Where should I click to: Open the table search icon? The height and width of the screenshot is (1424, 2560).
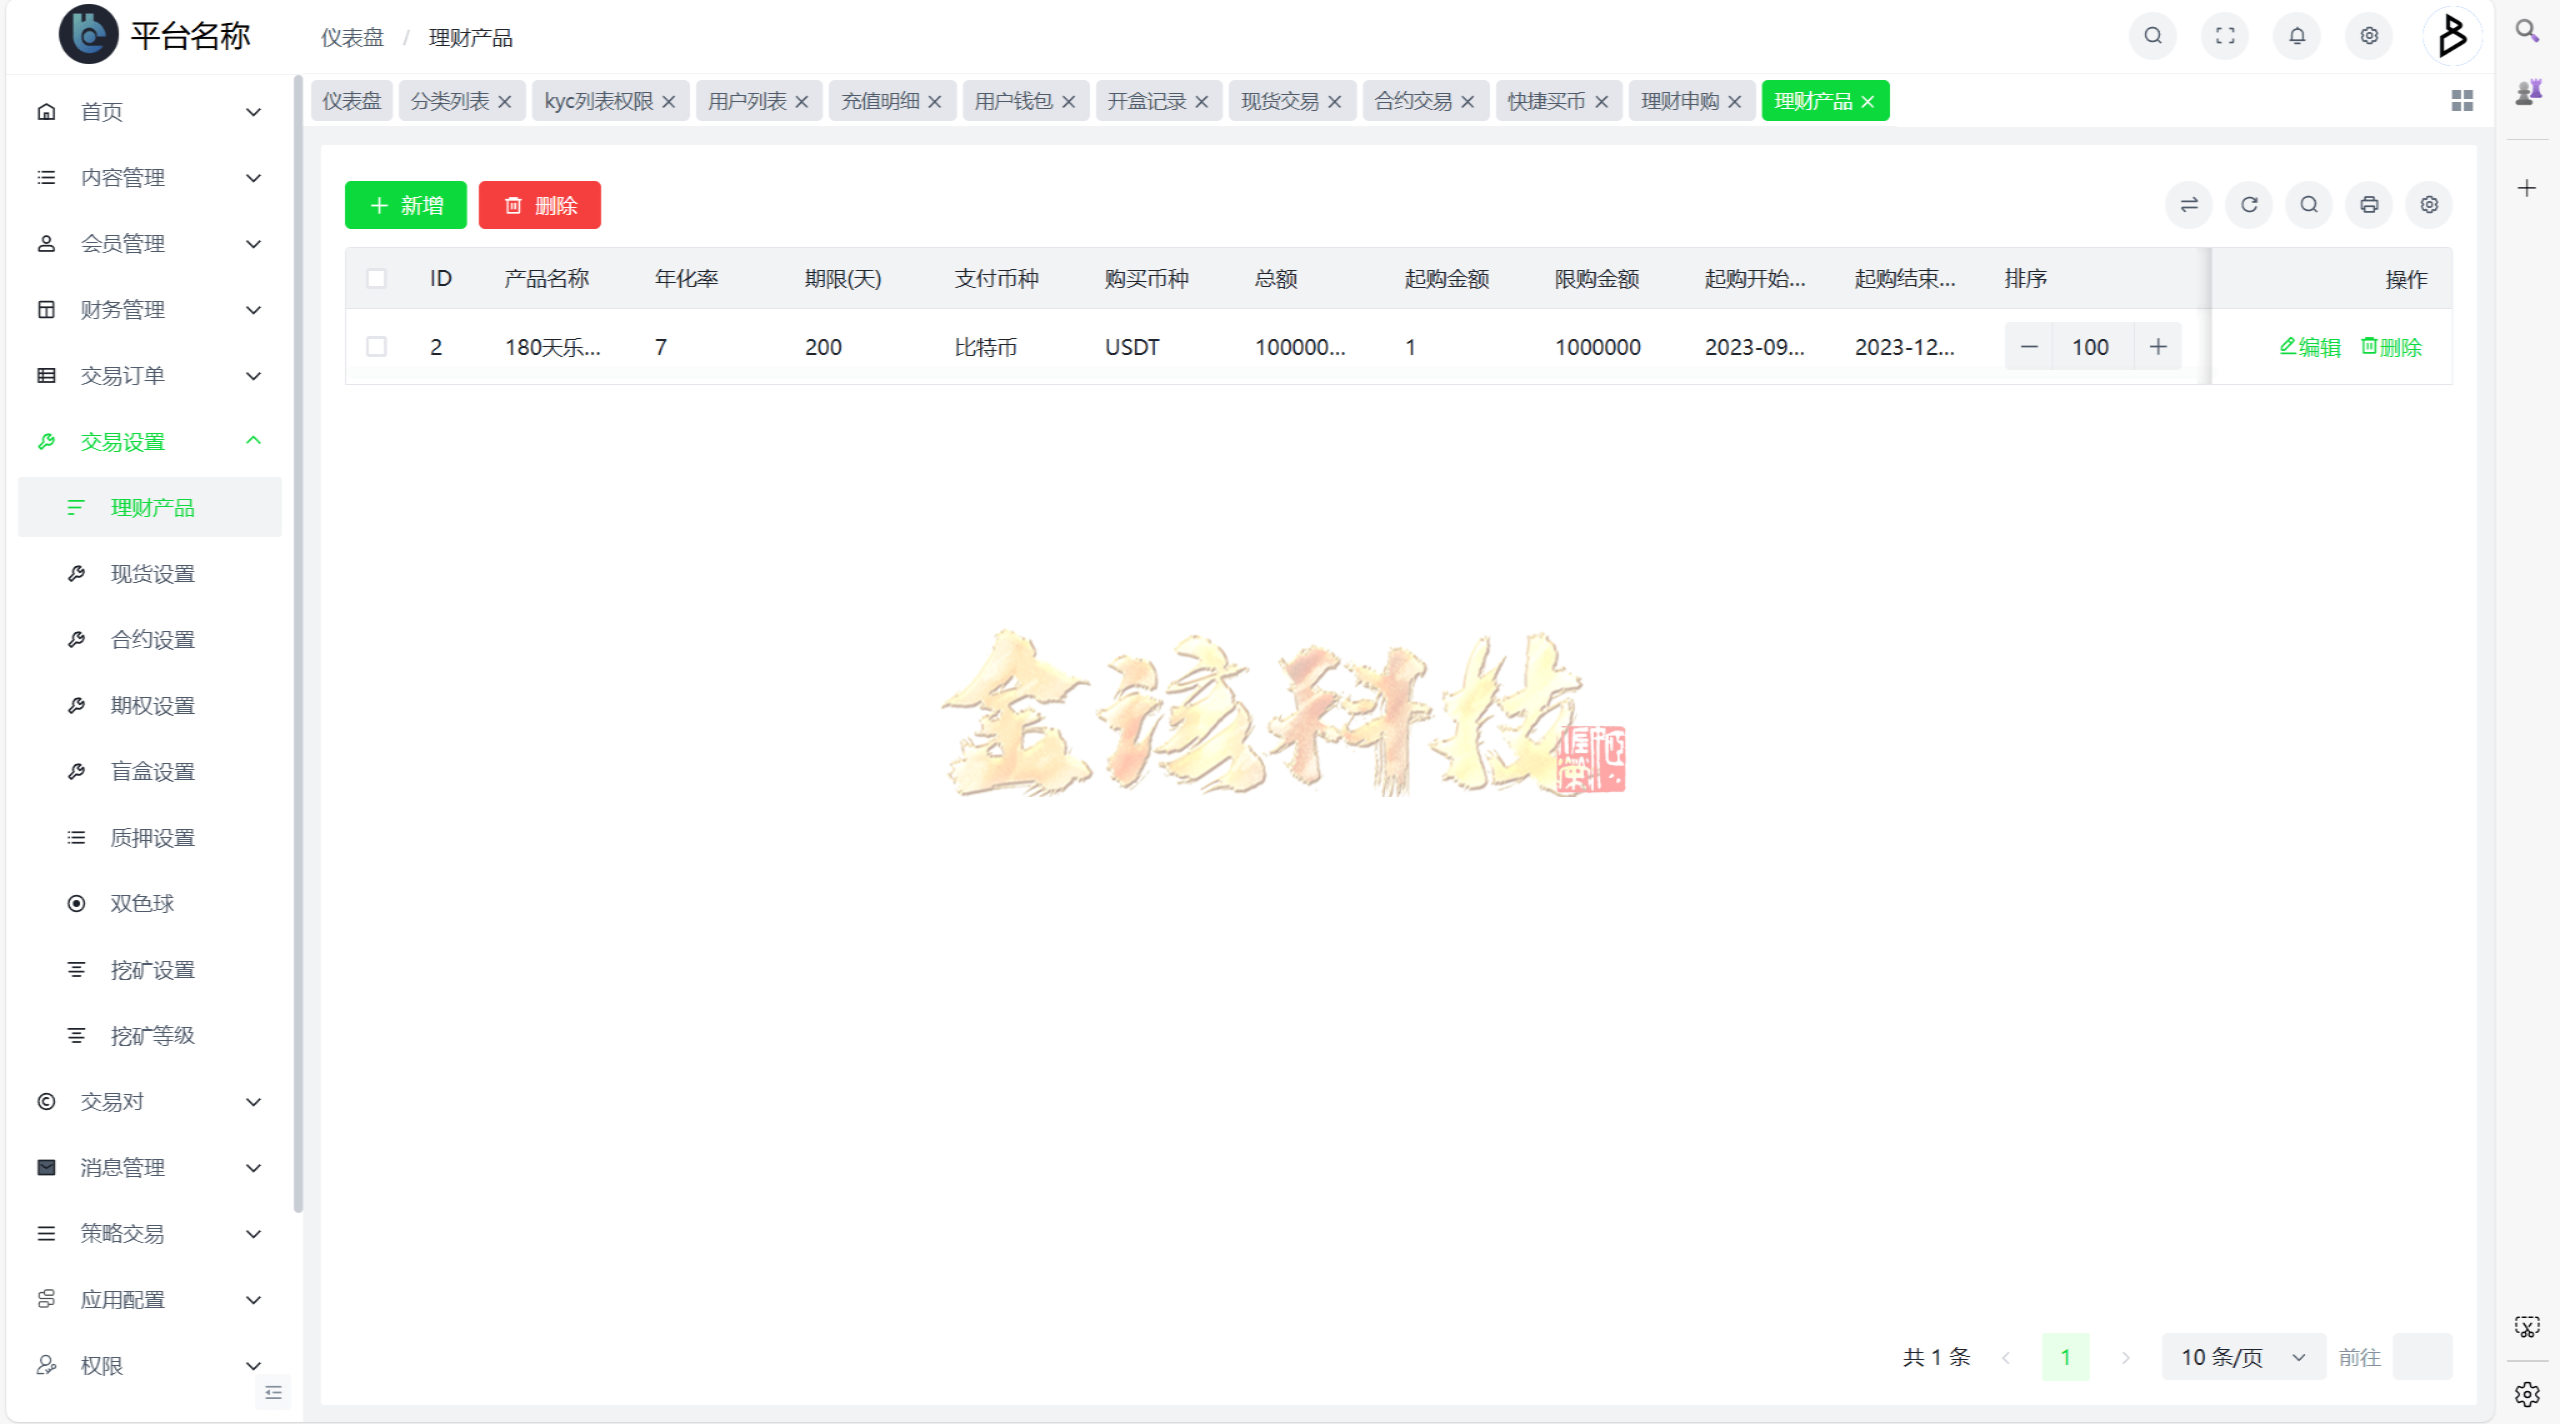(2308, 204)
